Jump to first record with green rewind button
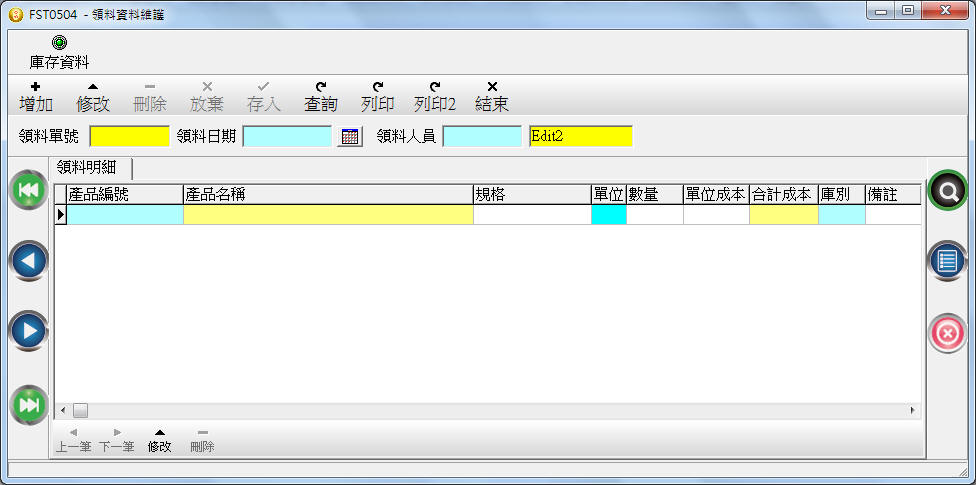 (x=29, y=189)
